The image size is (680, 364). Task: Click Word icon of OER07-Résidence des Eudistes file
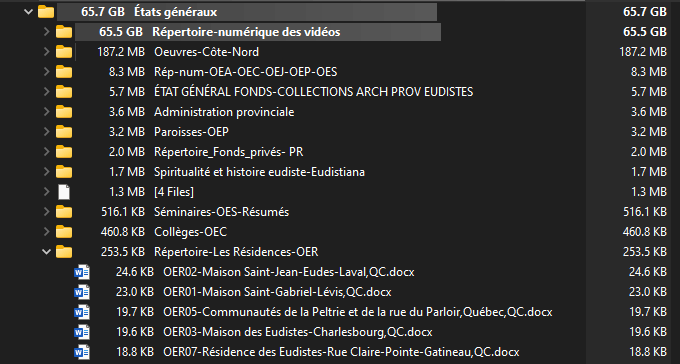point(82,352)
